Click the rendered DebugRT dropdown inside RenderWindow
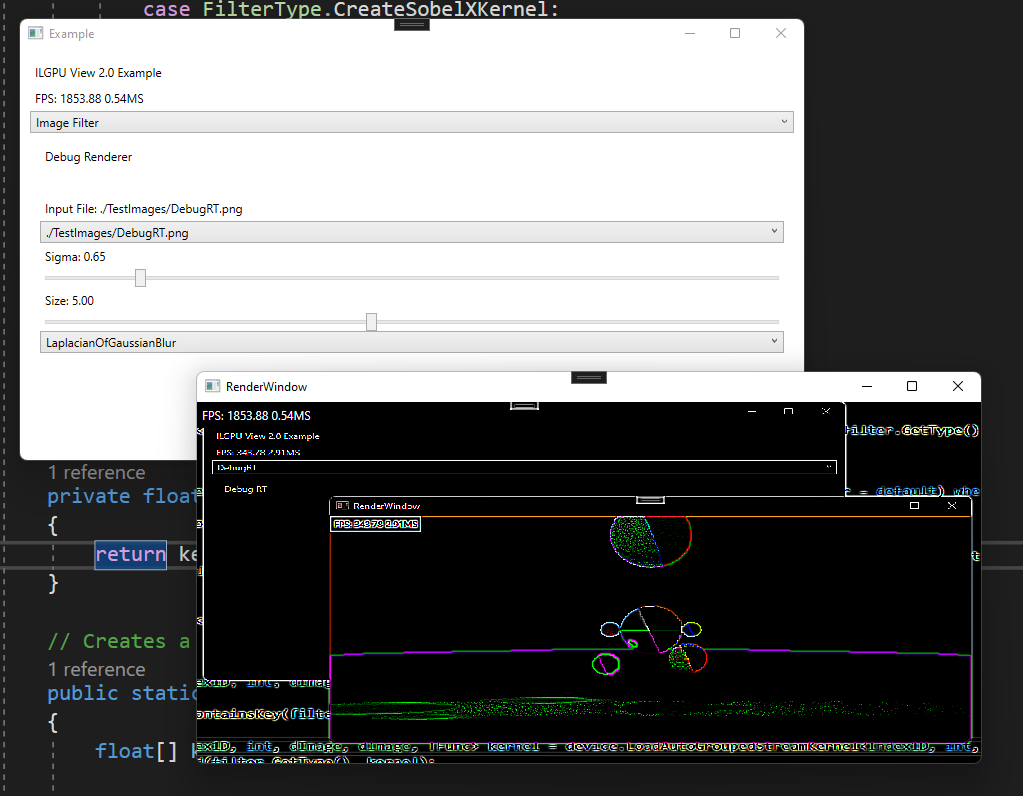Screen dimensions: 1023x796 click(524, 467)
